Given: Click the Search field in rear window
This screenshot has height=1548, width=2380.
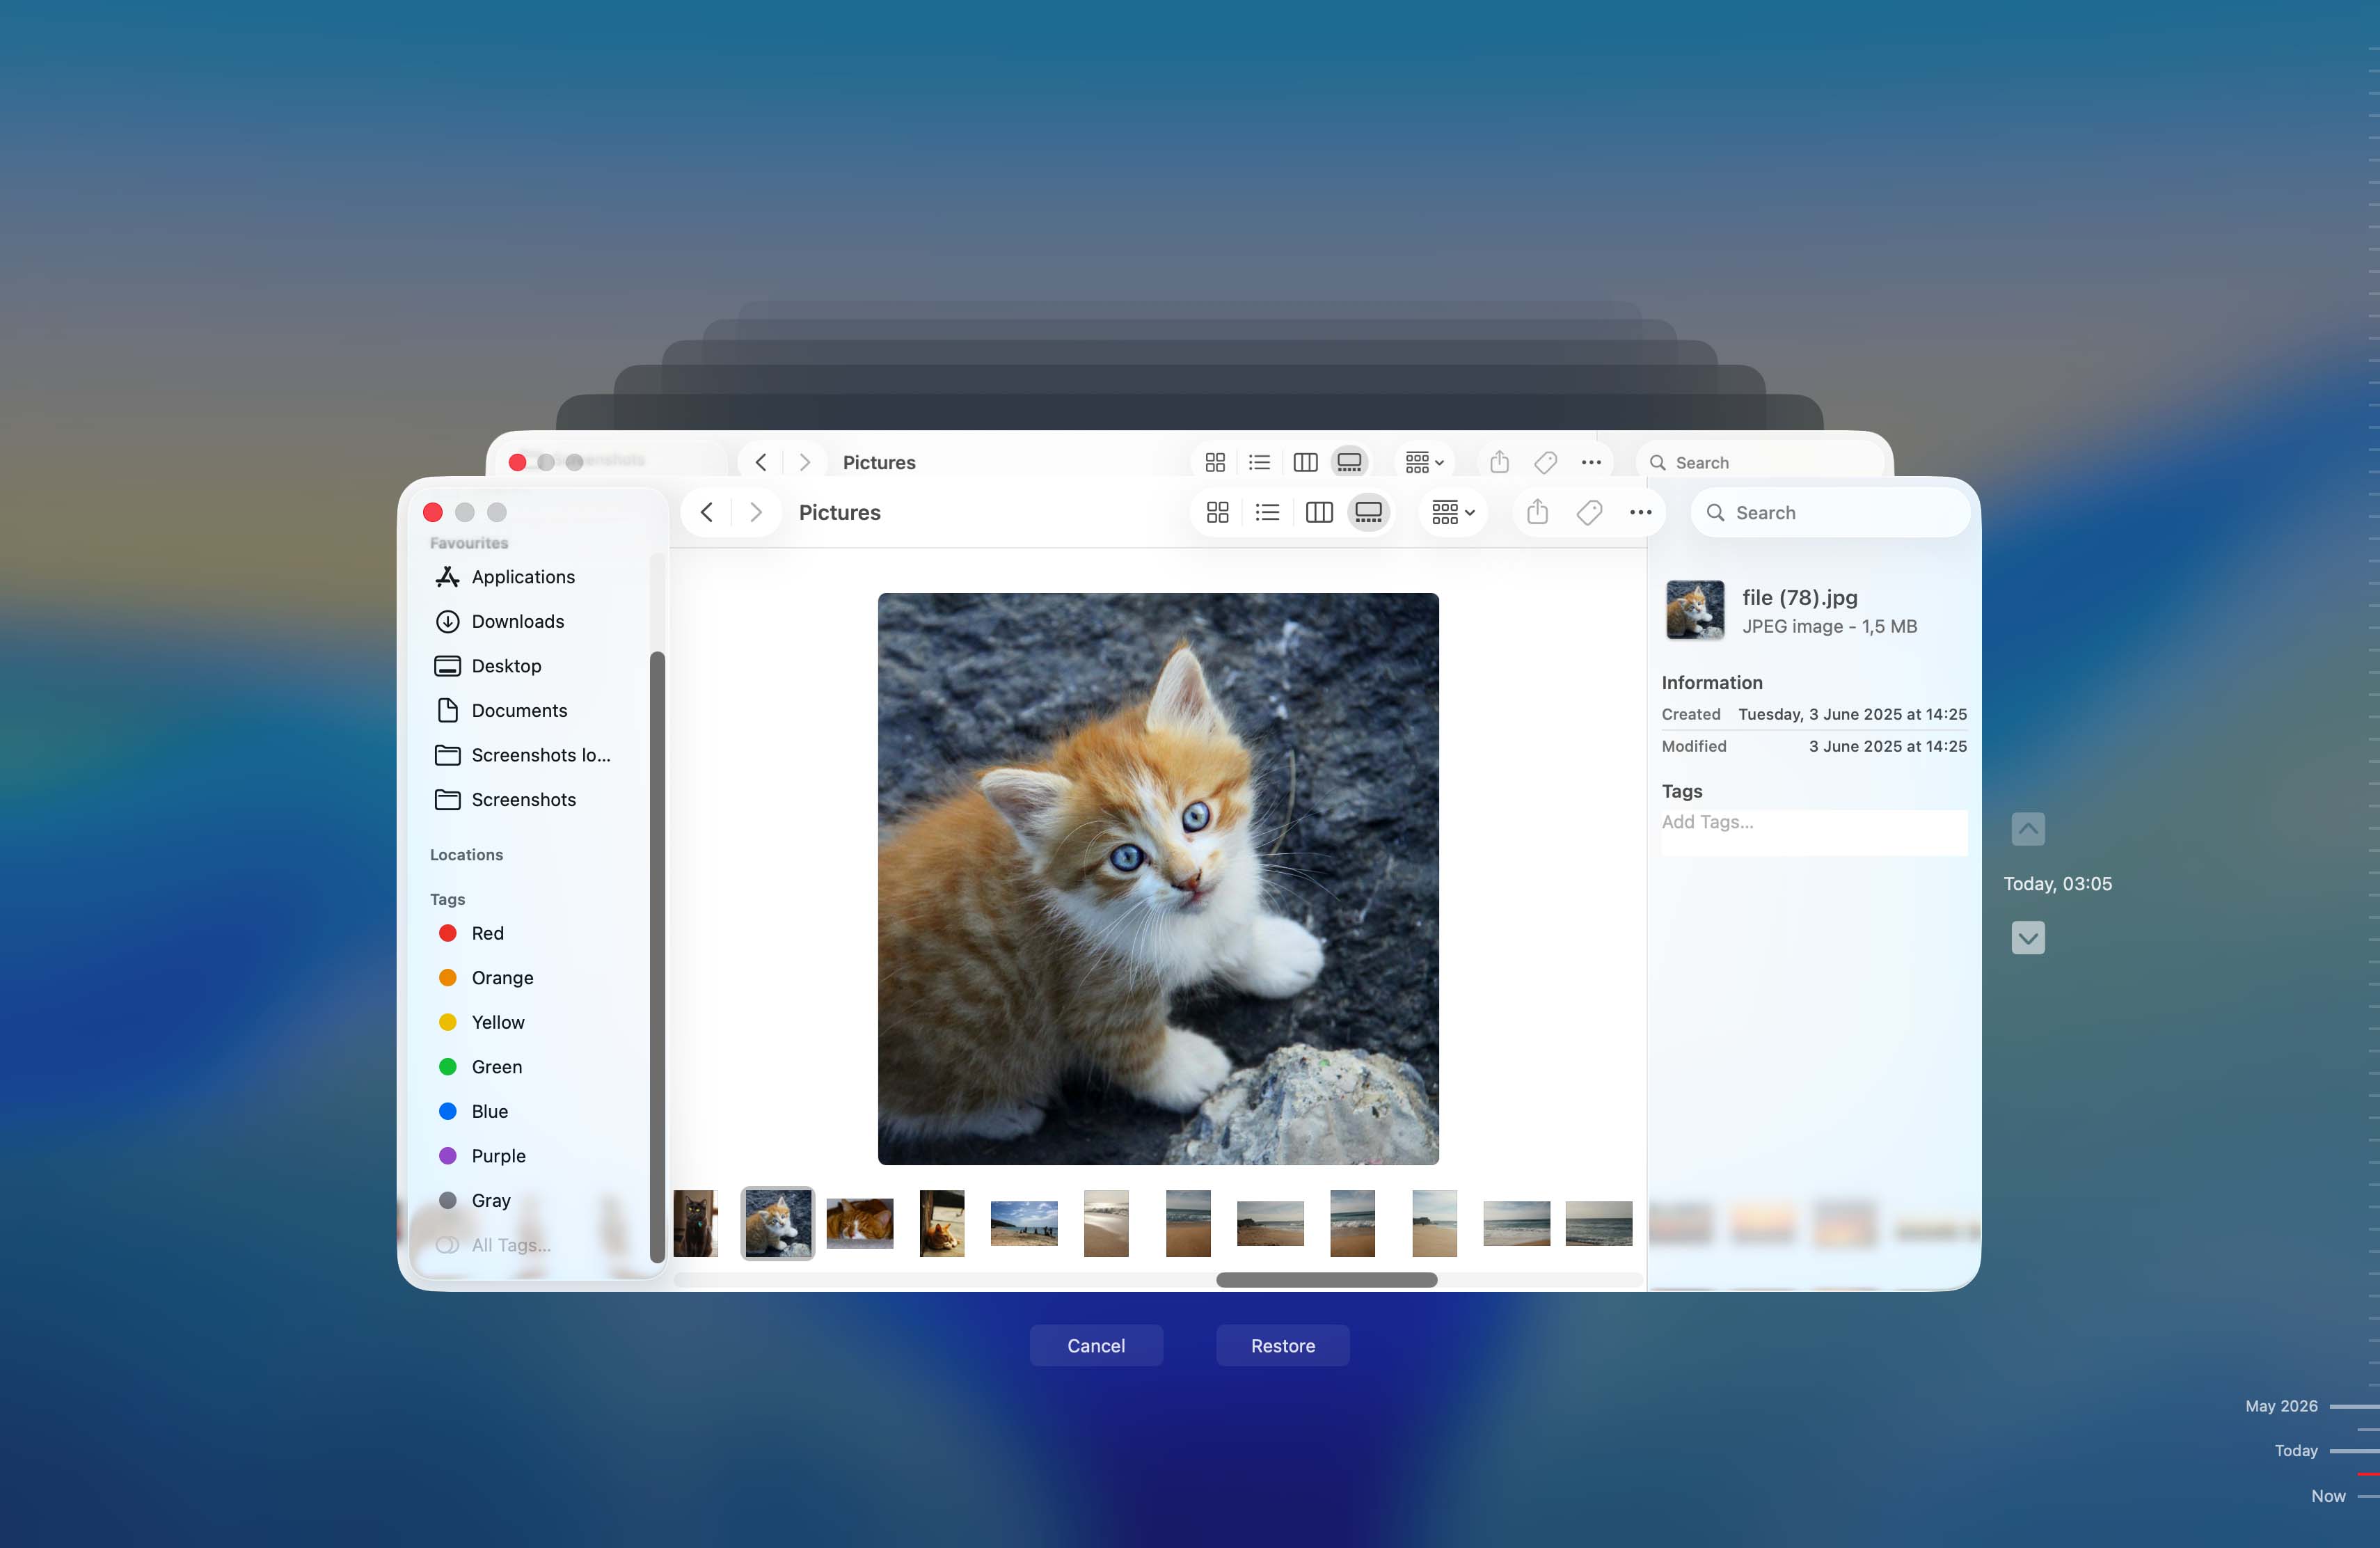Looking at the screenshot, I should (x=1760, y=462).
